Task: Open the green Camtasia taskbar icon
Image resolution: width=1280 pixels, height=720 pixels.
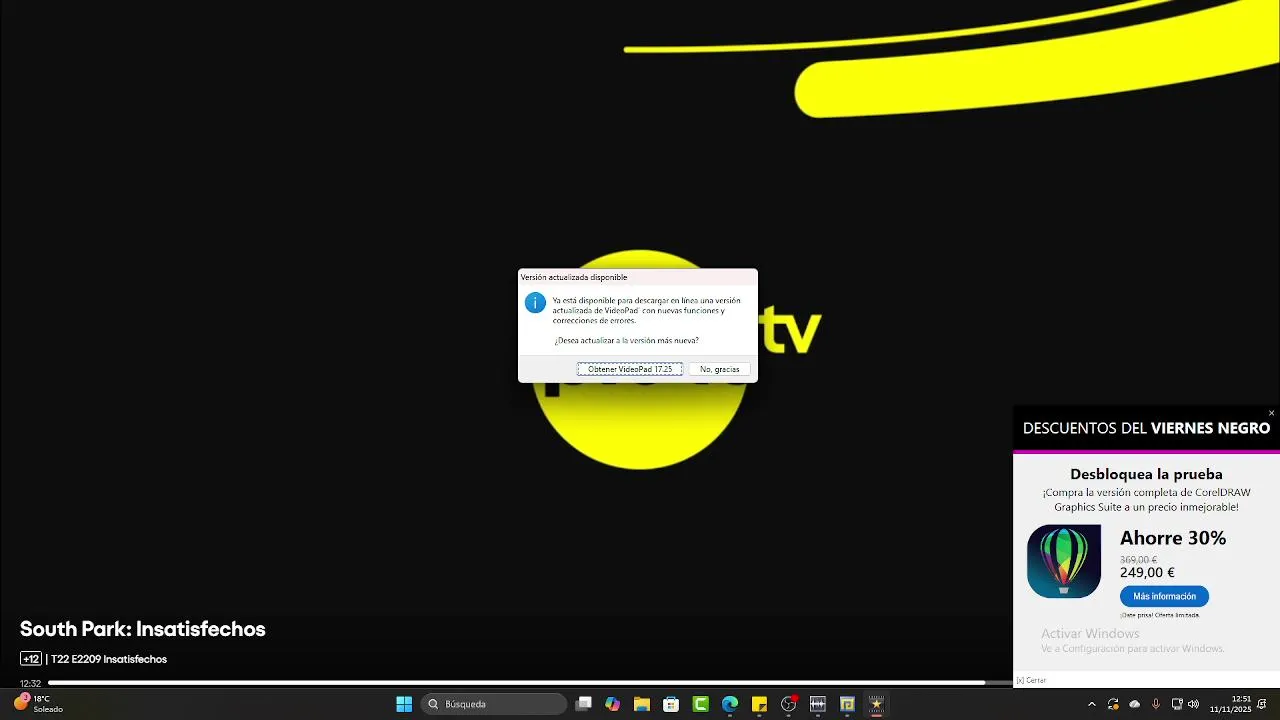Action: coord(701,704)
